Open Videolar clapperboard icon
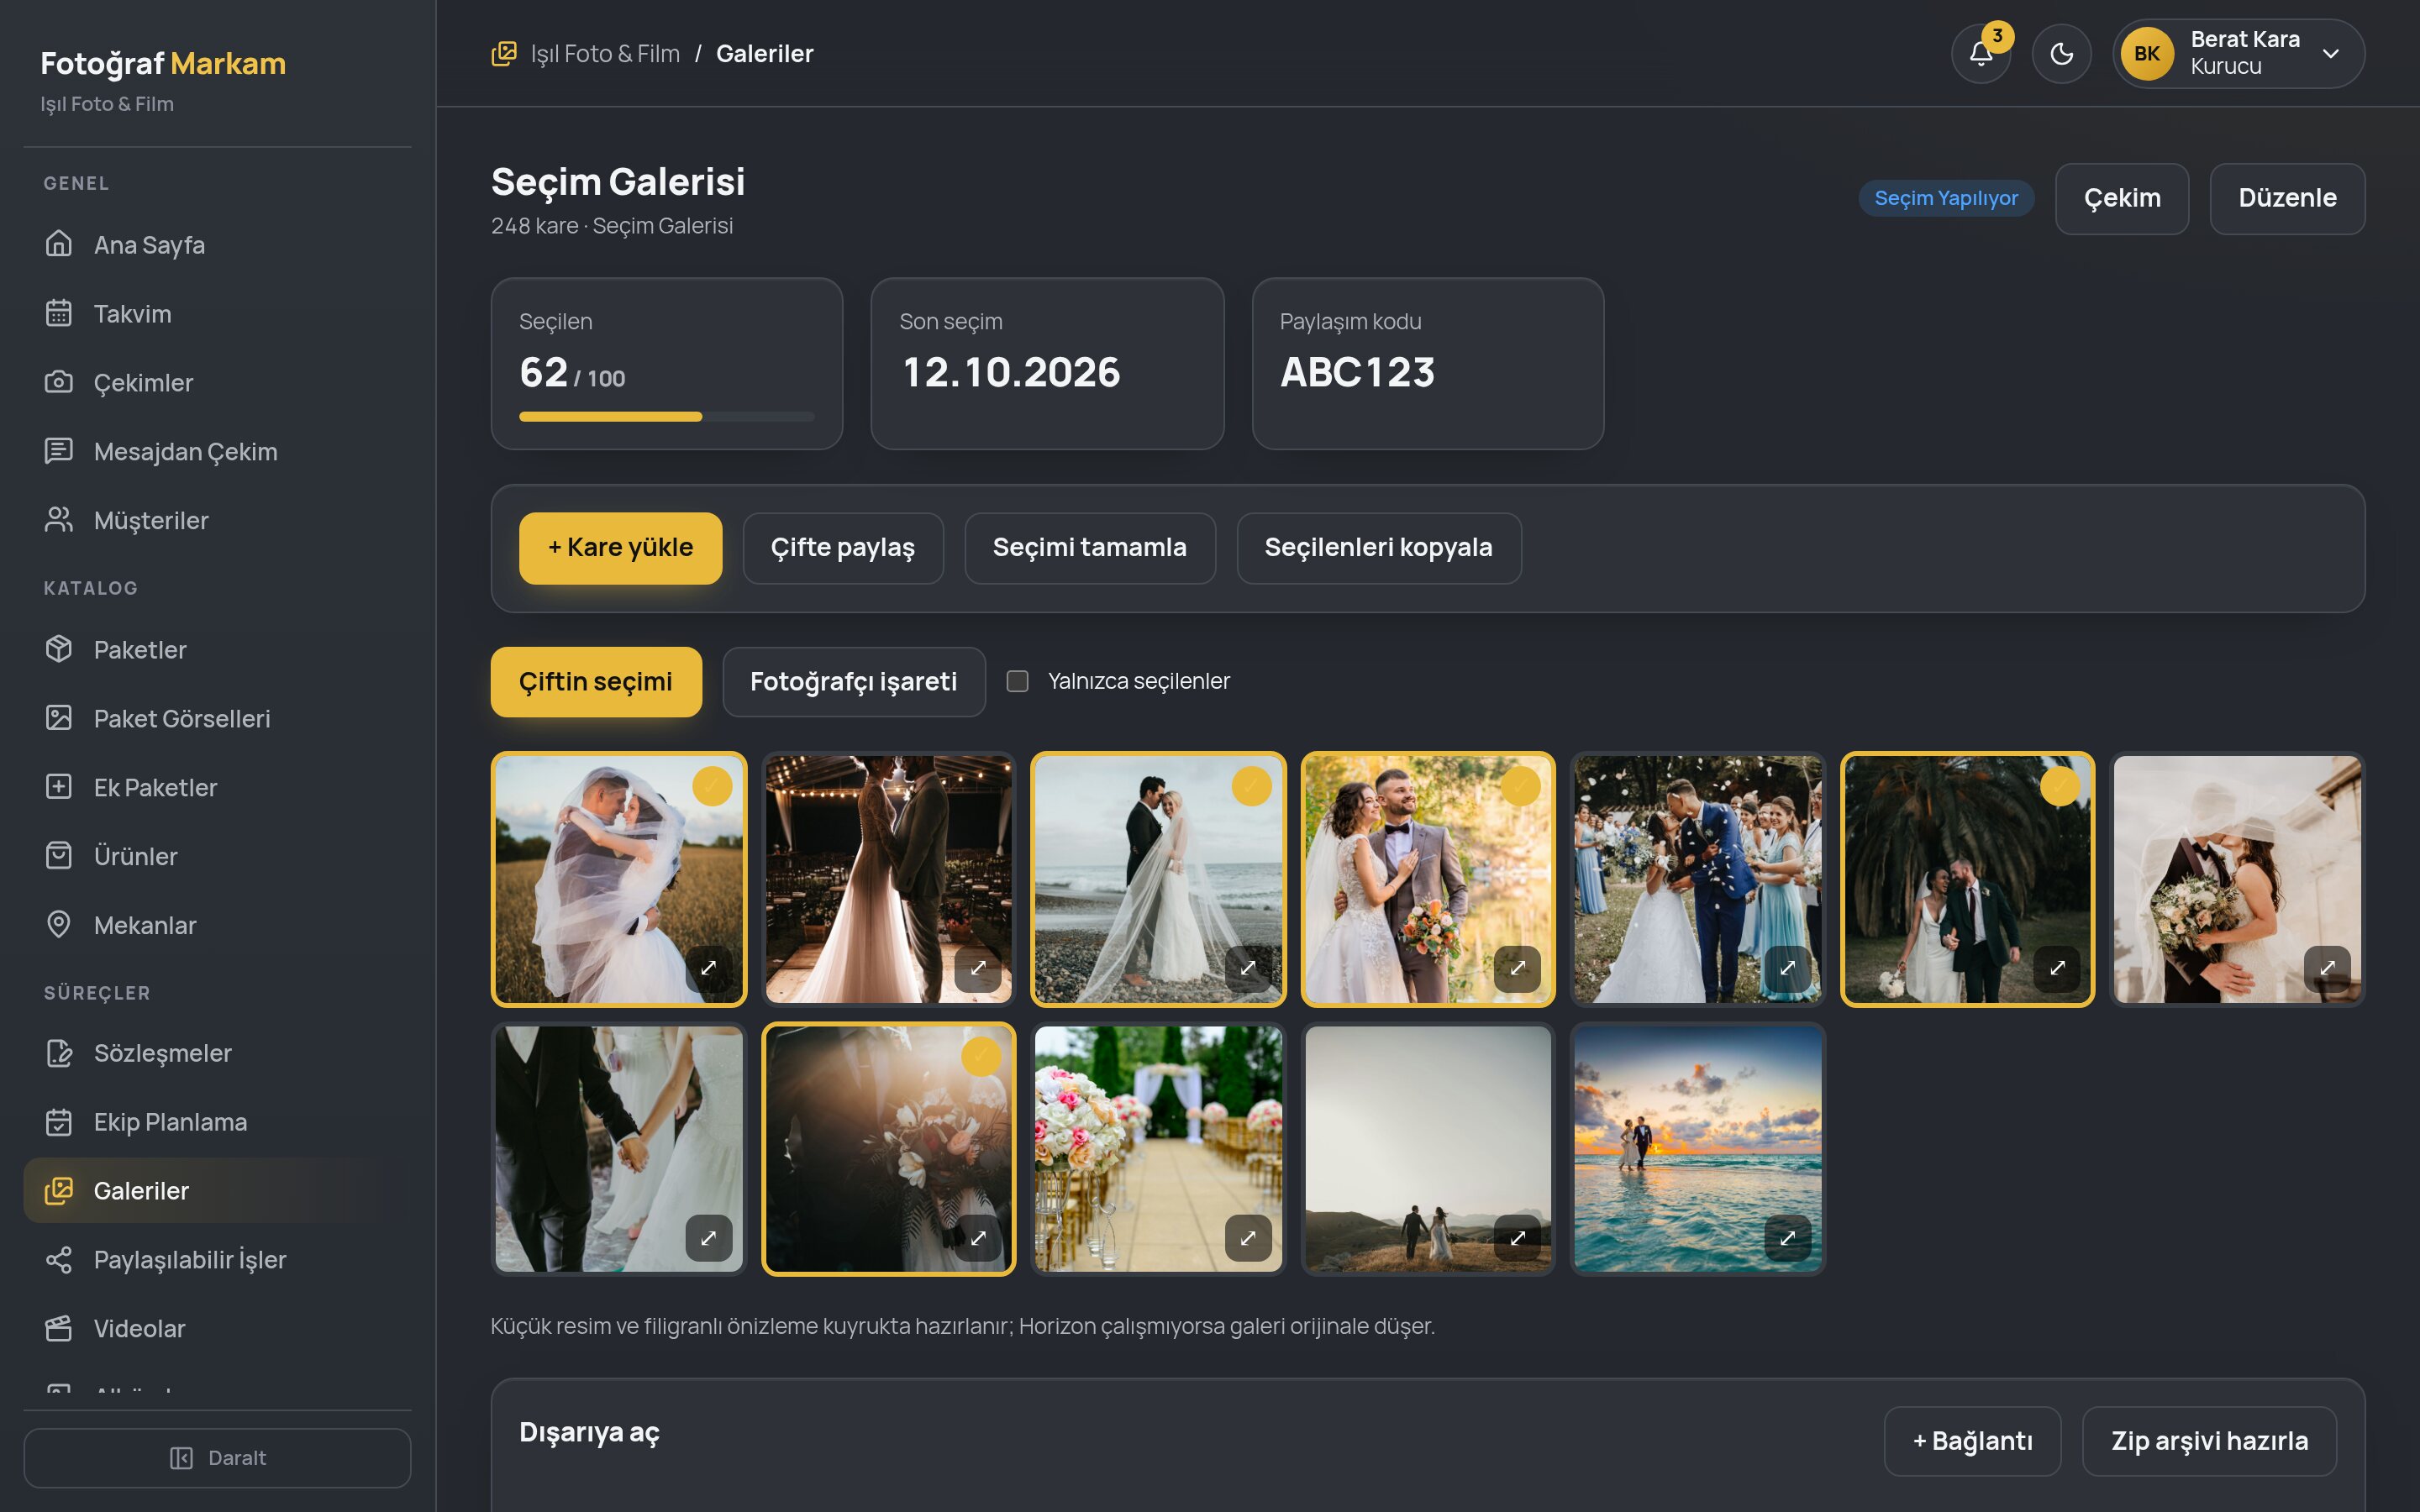 (x=59, y=1329)
